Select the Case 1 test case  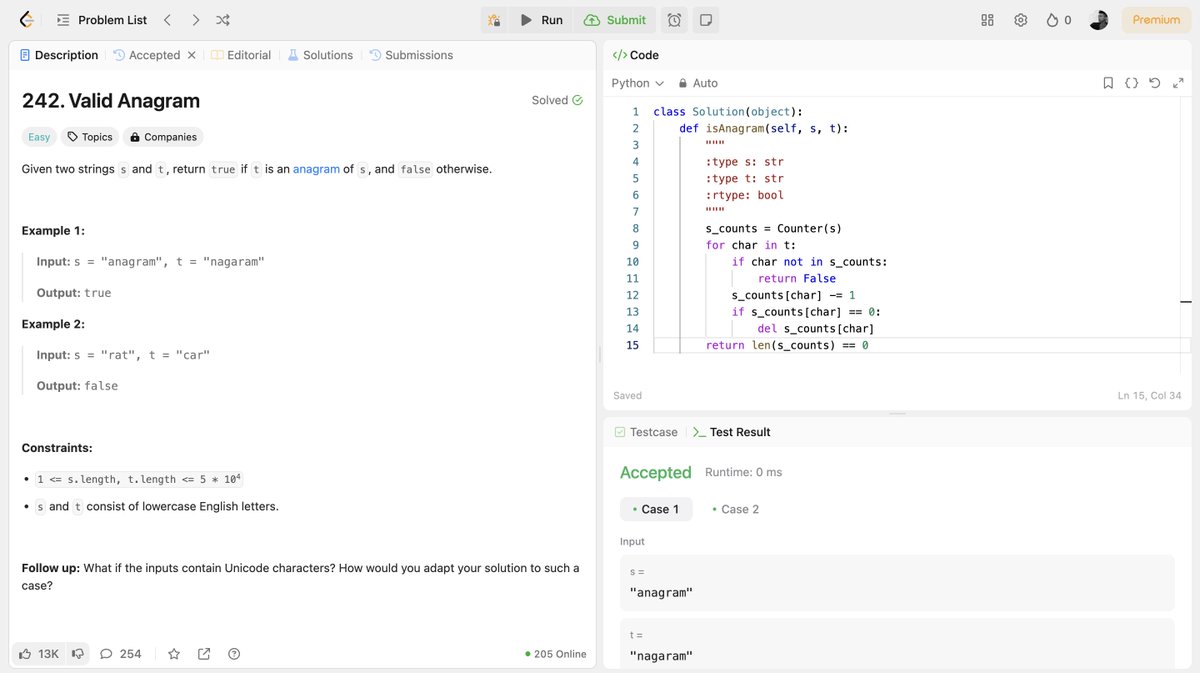[656, 509]
